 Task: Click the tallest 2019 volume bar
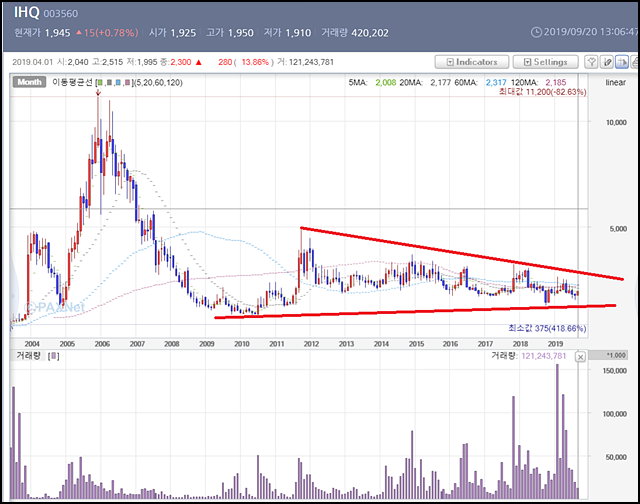[557, 431]
